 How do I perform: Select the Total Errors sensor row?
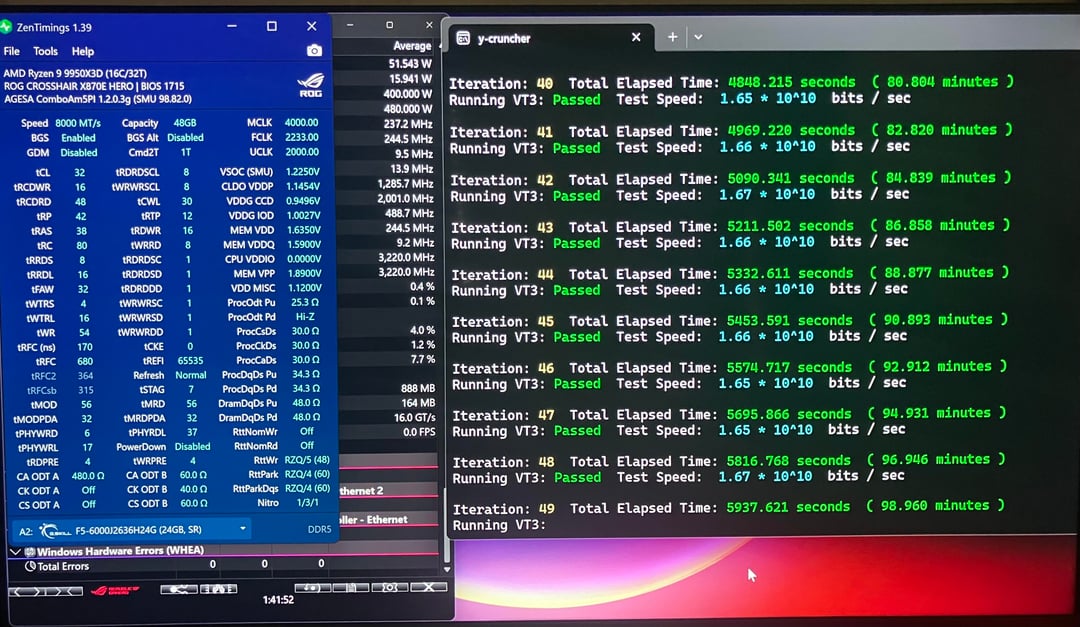[x=222, y=566]
